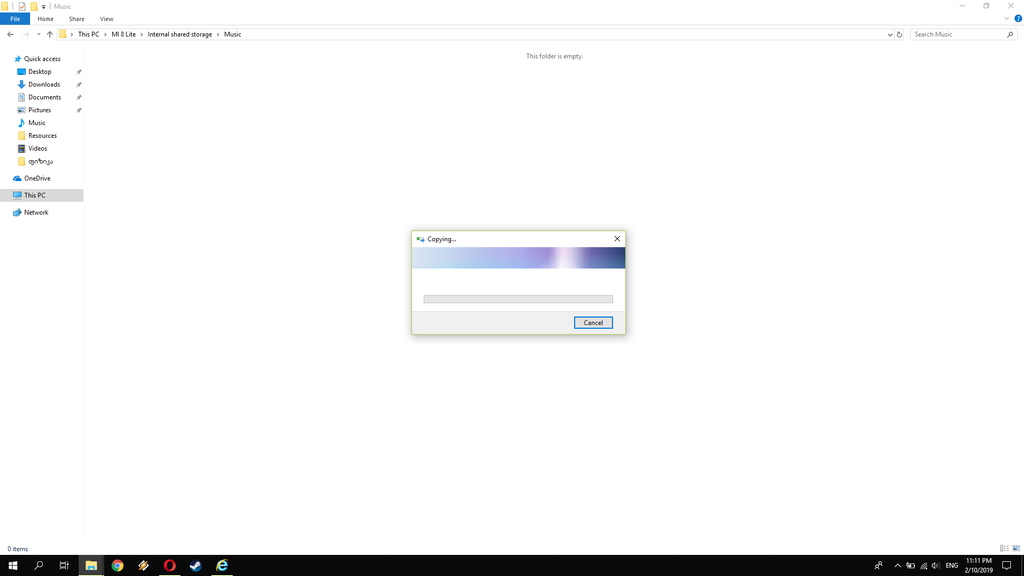Open taskbar search
1024x576 pixels.
(39, 566)
